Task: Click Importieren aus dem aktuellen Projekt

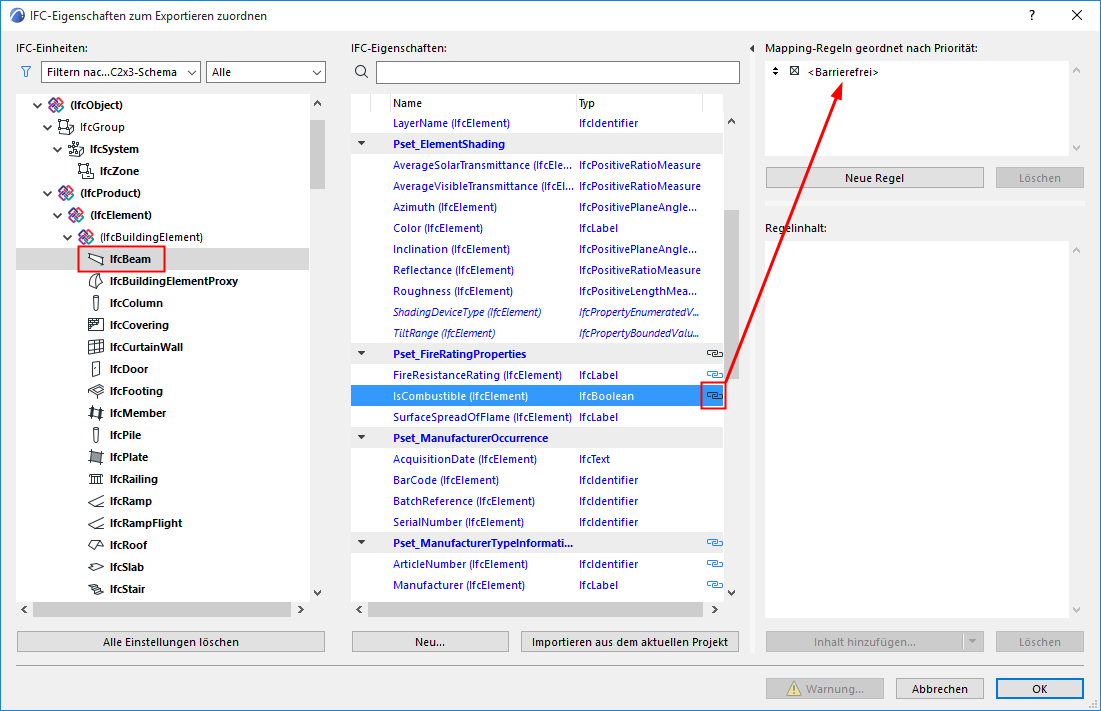Action: 630,642
